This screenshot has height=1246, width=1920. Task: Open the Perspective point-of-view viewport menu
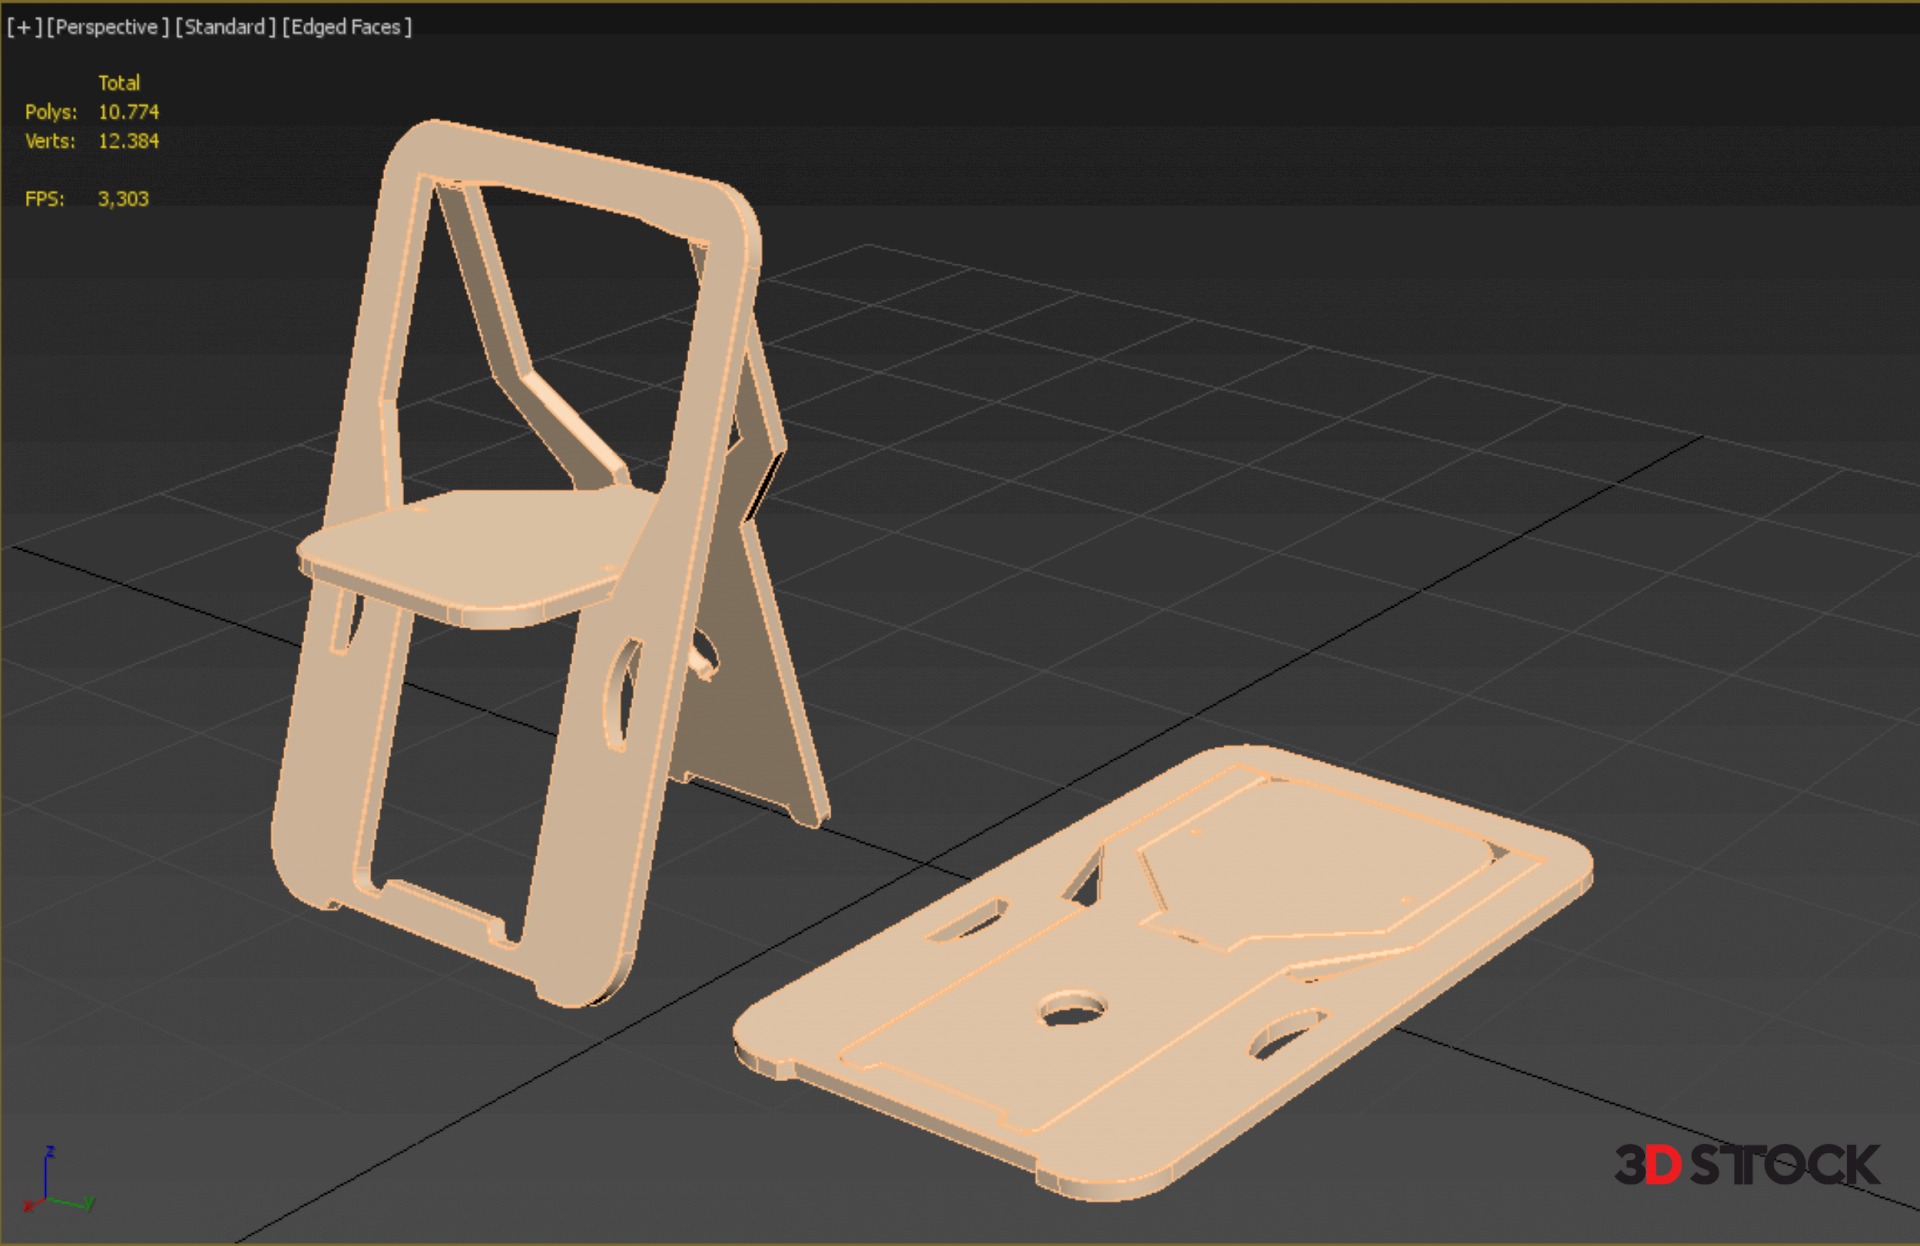[107, 27]
